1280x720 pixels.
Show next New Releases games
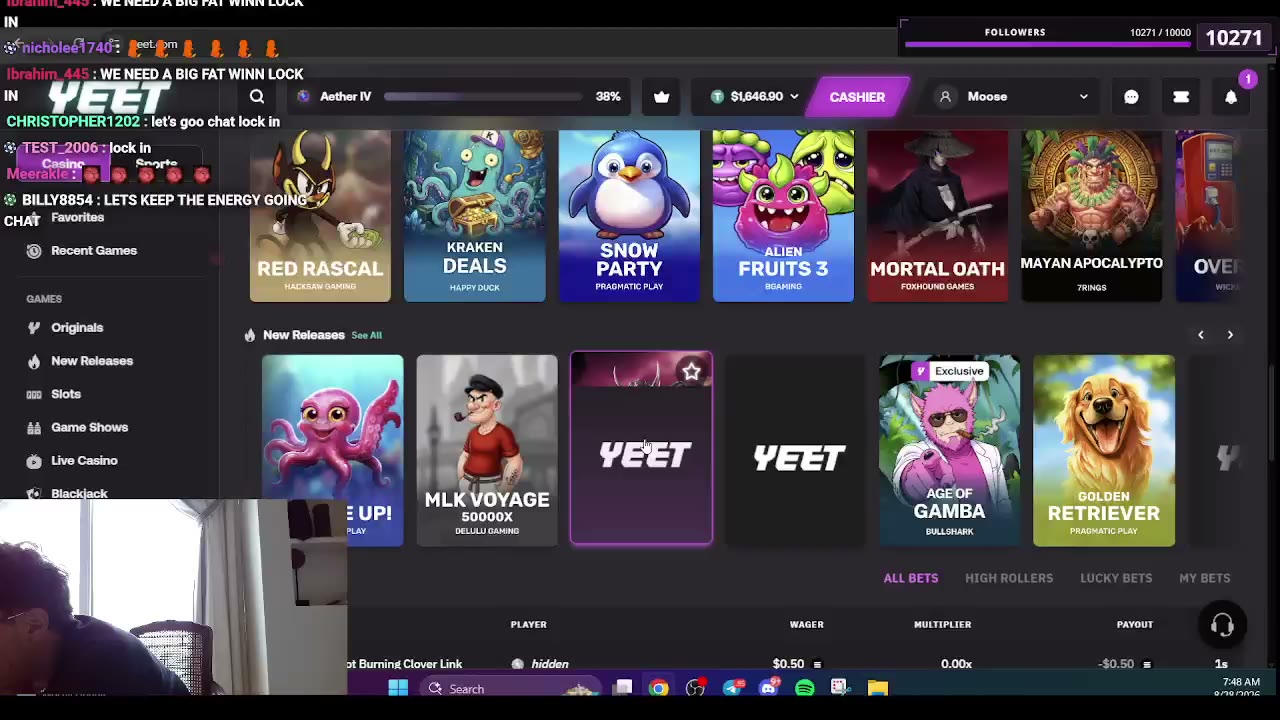click(1230, 335)
